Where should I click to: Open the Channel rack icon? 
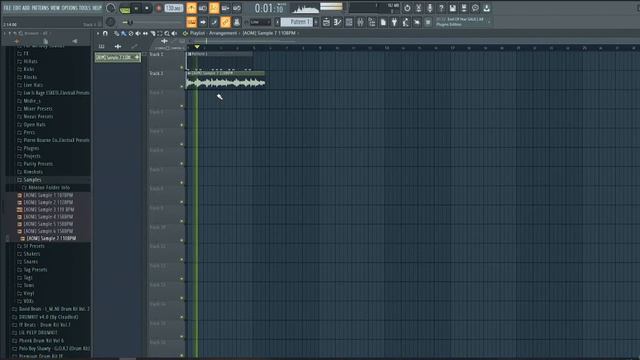(x=349, y=22)
